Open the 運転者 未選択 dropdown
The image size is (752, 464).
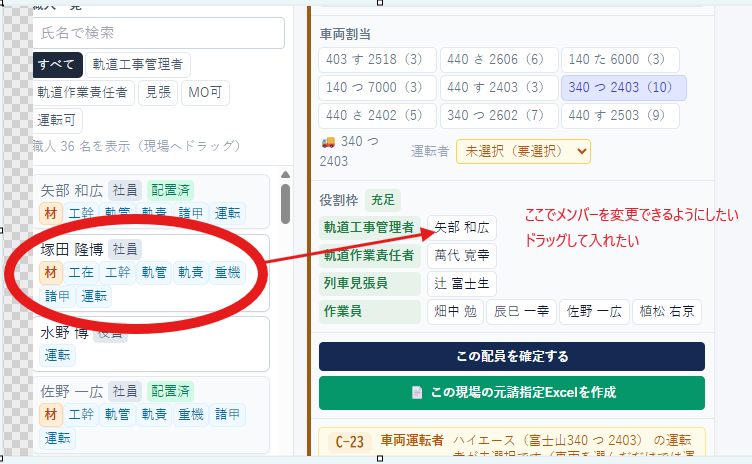523,152
